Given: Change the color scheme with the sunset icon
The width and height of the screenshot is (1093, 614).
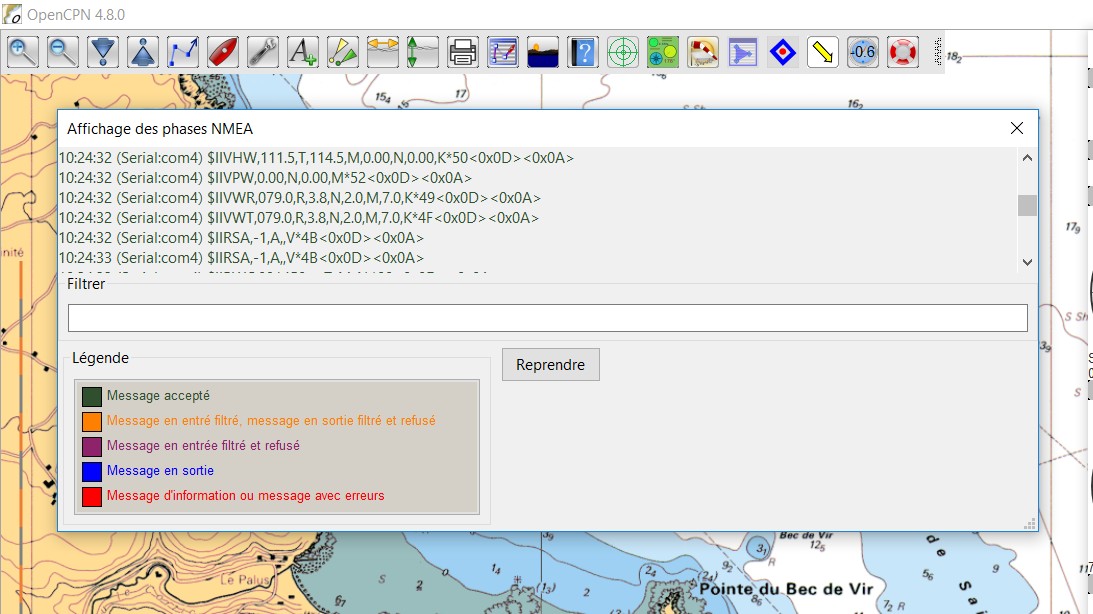Looking at the screenshot, I should coord(542,52).
